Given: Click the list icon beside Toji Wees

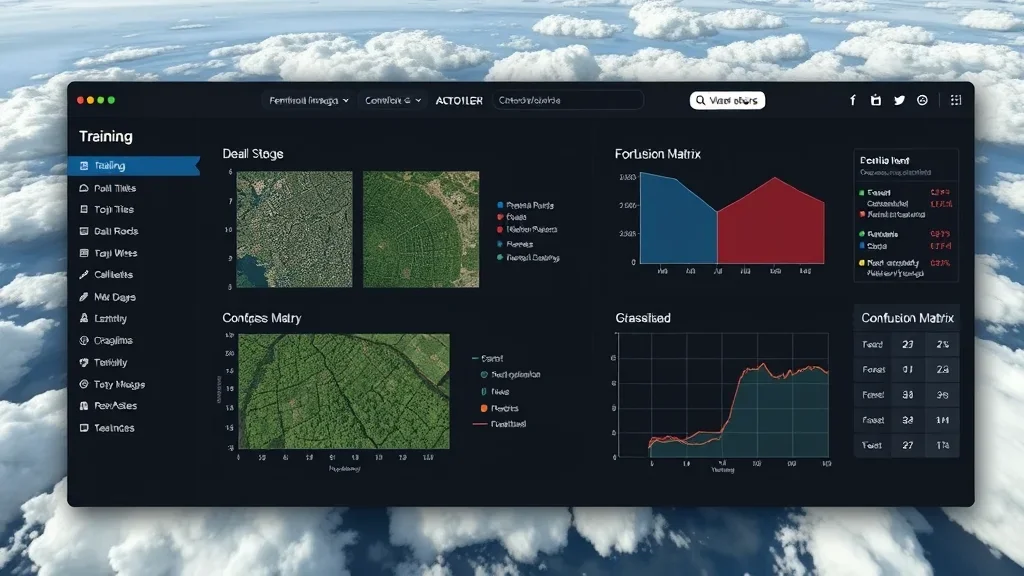Looking at the screenshot, I should tap(84, 253).
